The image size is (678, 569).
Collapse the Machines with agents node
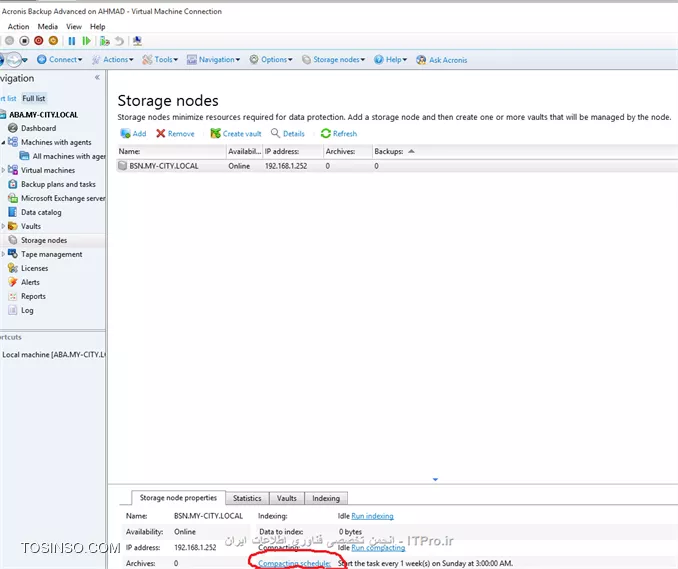pos(3,142)
